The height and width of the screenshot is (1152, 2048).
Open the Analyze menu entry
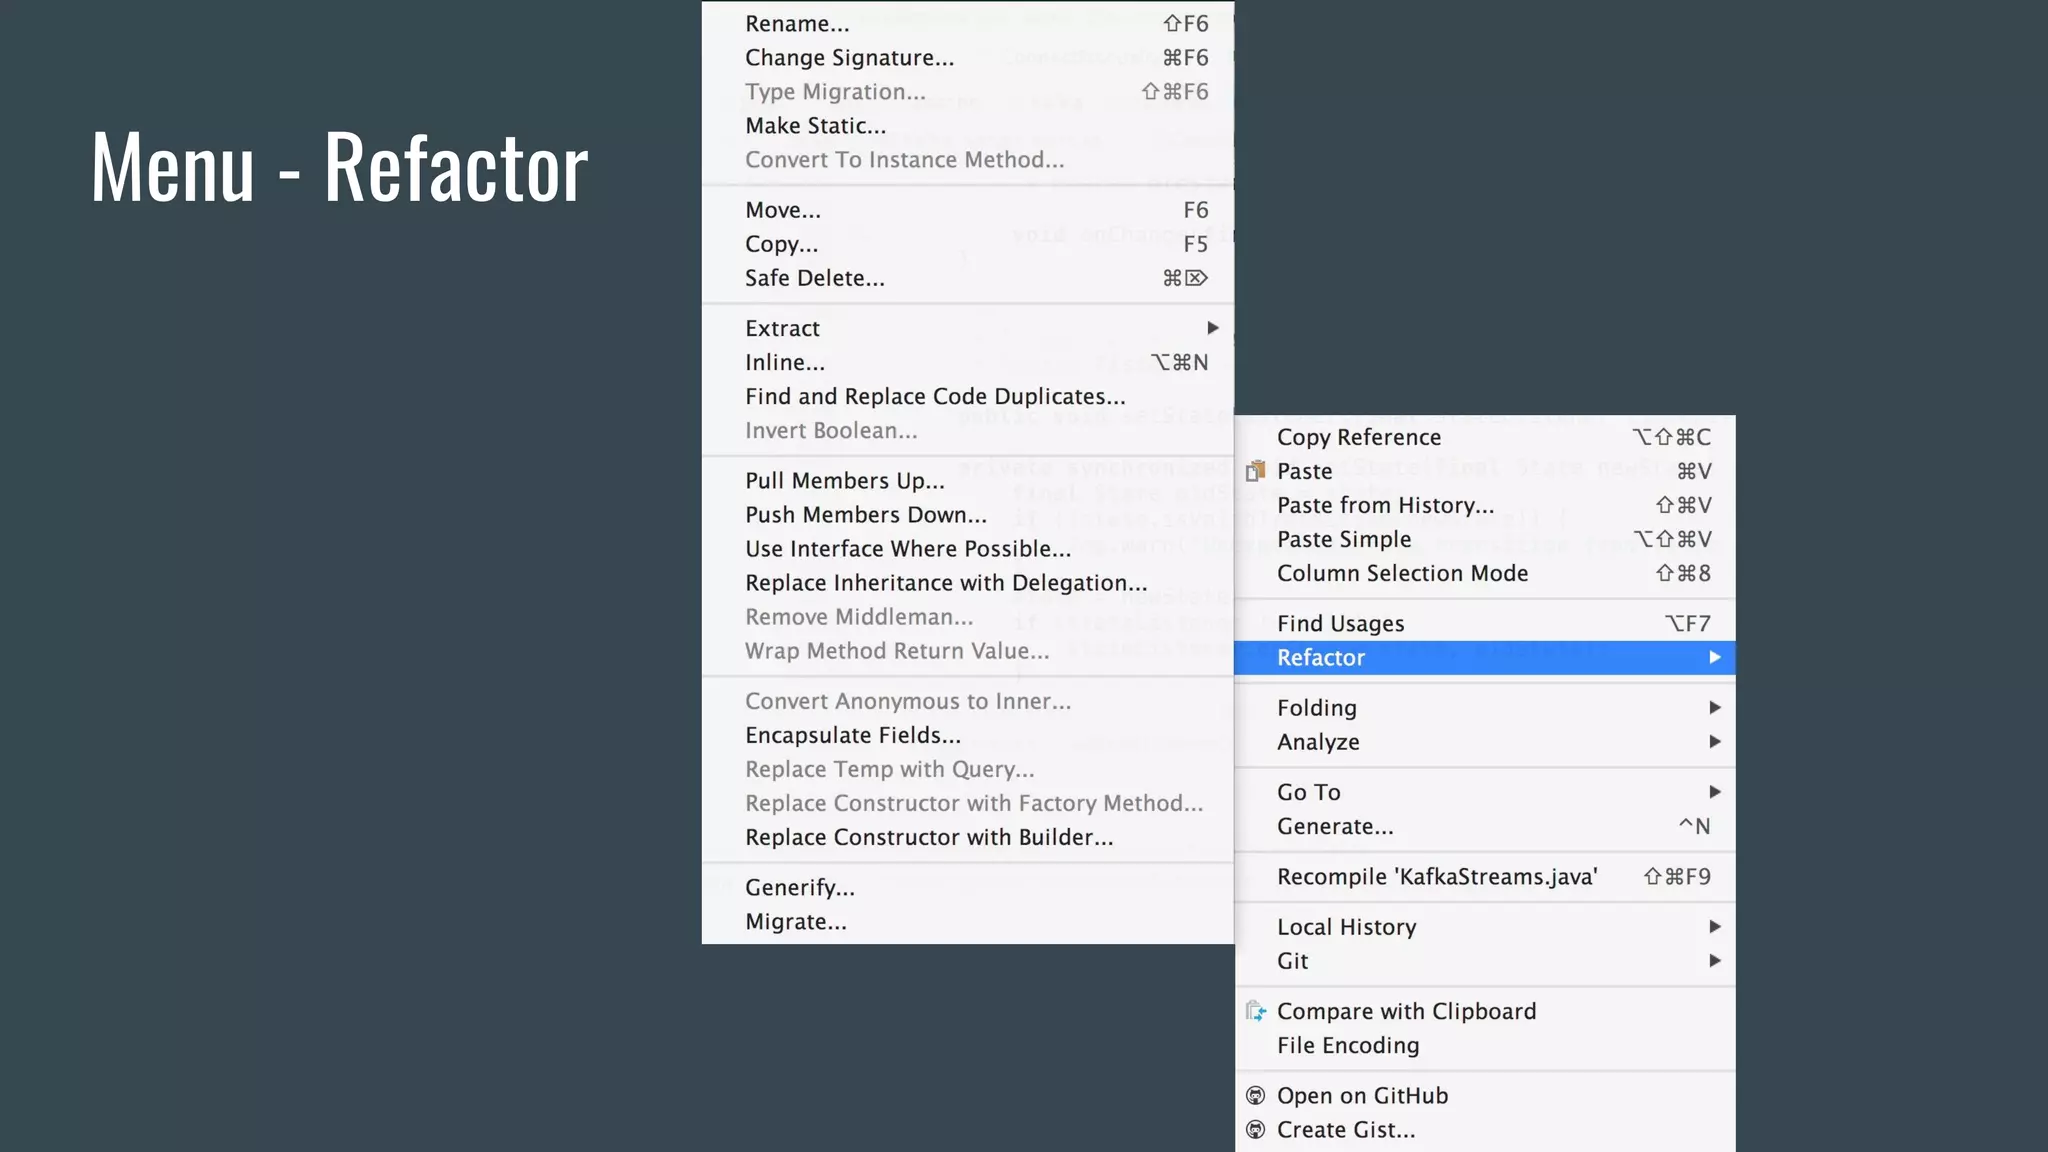point(1485,742)
